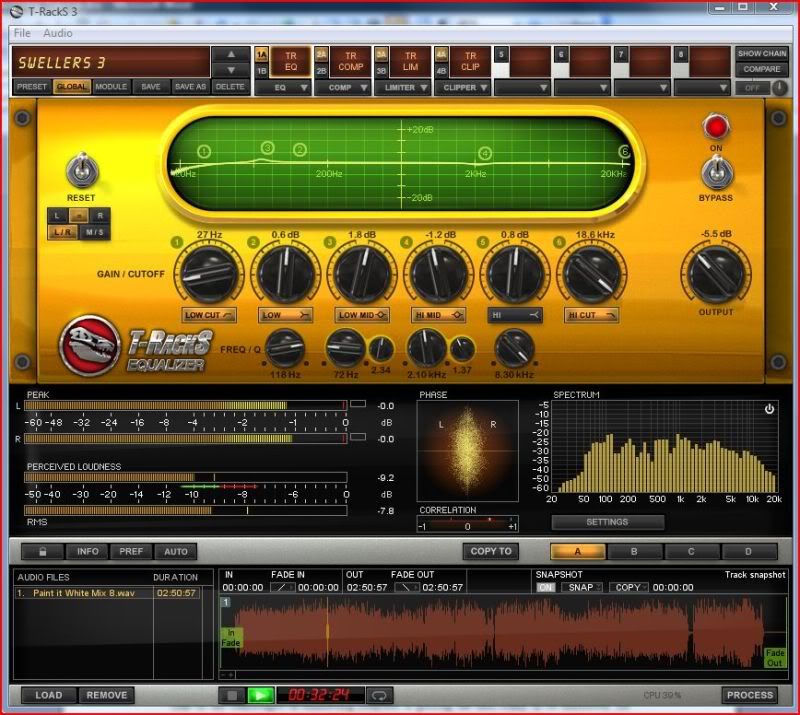
Task: Click the band 3 low mid gain knob
Action: pyautogui.click(x=362, y=274)
